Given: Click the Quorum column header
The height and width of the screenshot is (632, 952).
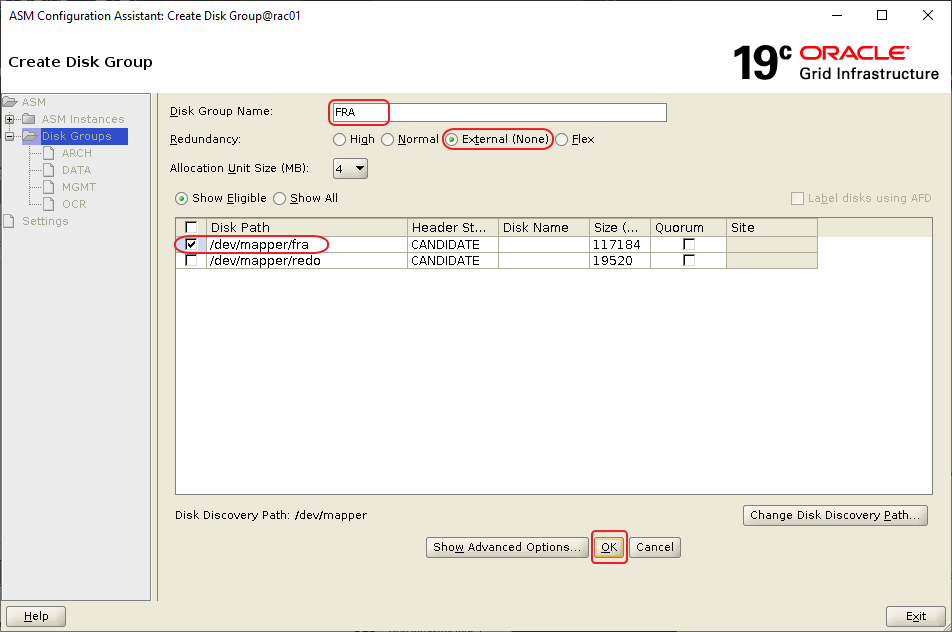Looking at the screenshot, I should pos(688,228).
